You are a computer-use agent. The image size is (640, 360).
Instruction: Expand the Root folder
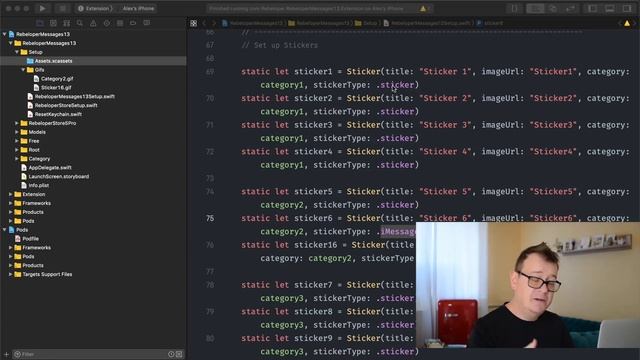(17, 150)
